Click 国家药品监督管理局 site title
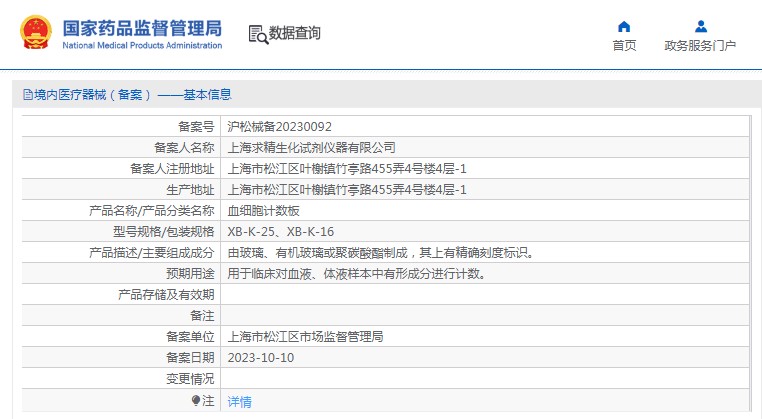 (x=142, y=28)
